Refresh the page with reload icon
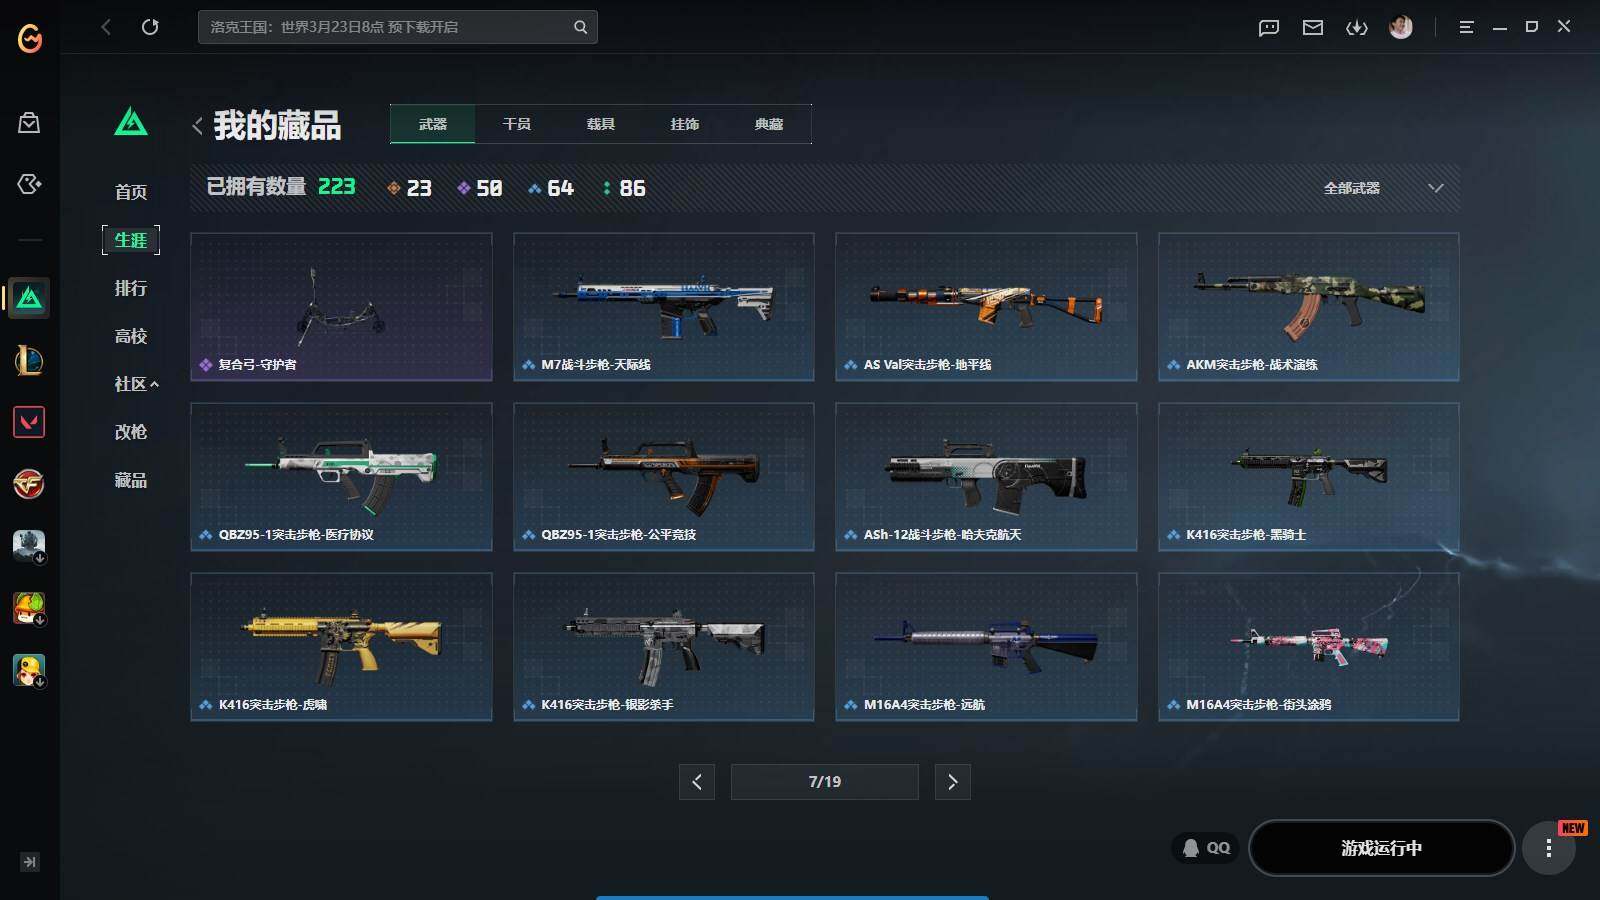 point(150,27)
